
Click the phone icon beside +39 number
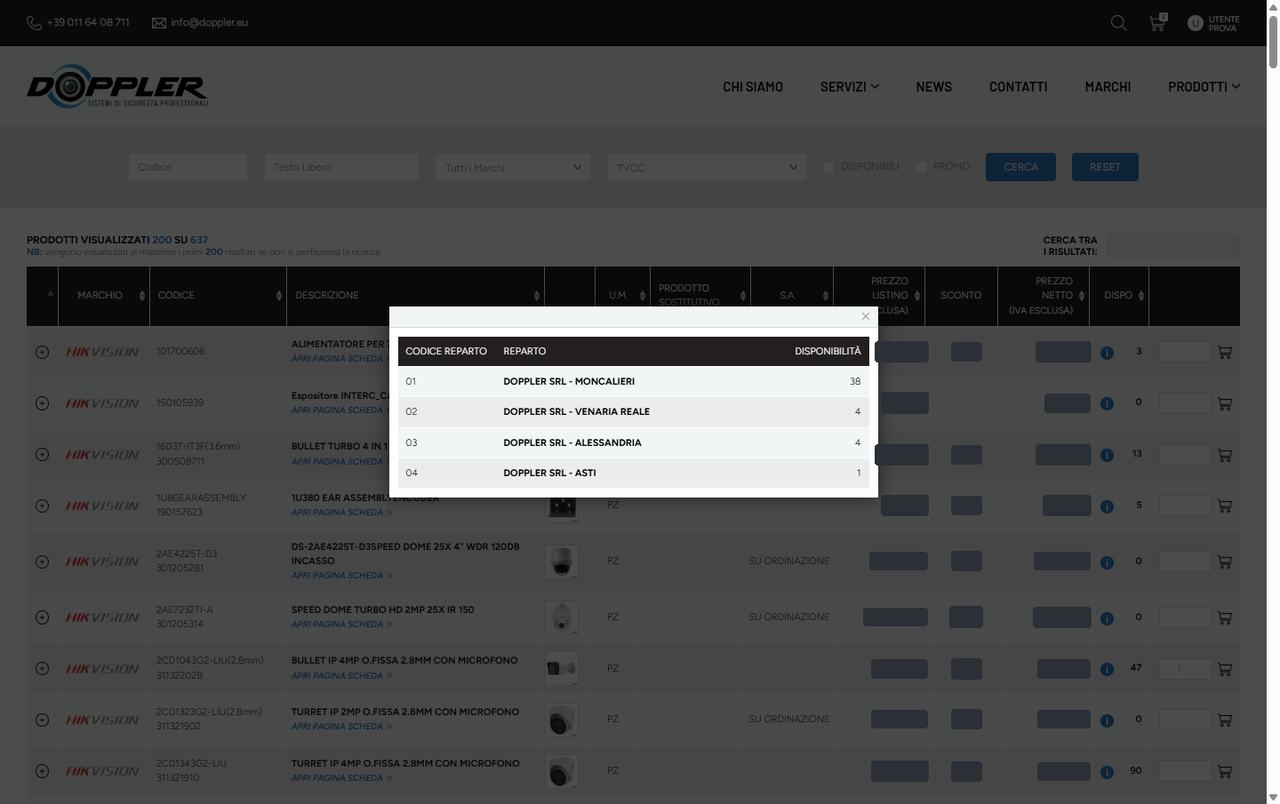click(34, 23)
